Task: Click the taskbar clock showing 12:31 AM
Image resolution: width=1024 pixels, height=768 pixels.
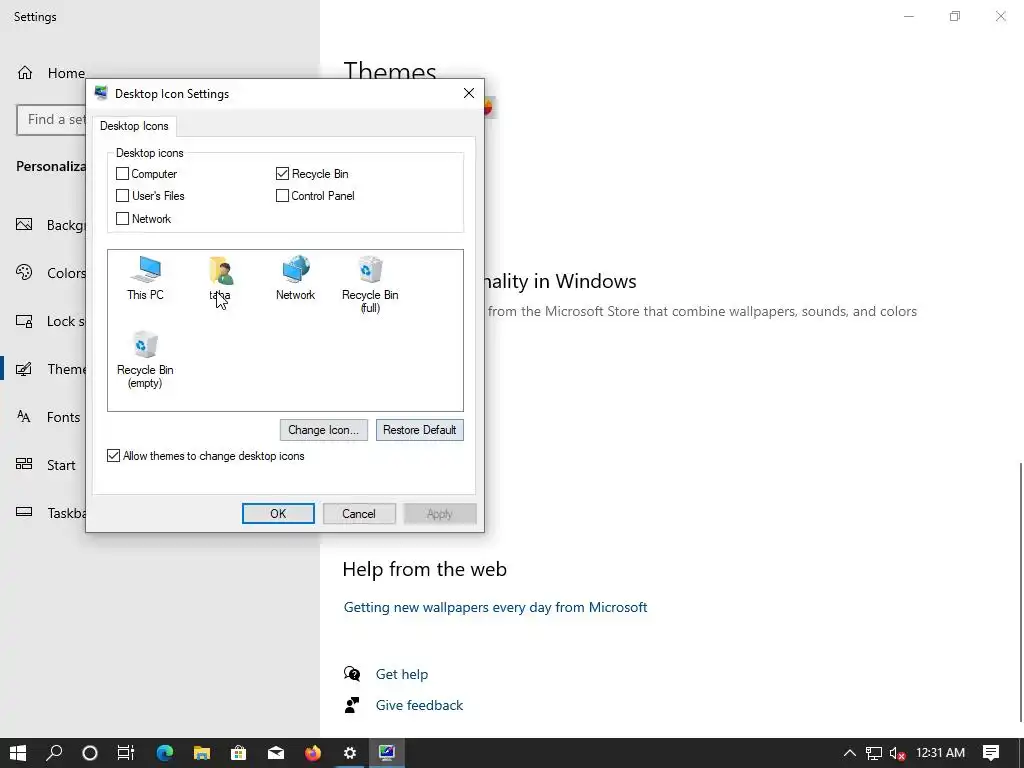Action: 940,753
